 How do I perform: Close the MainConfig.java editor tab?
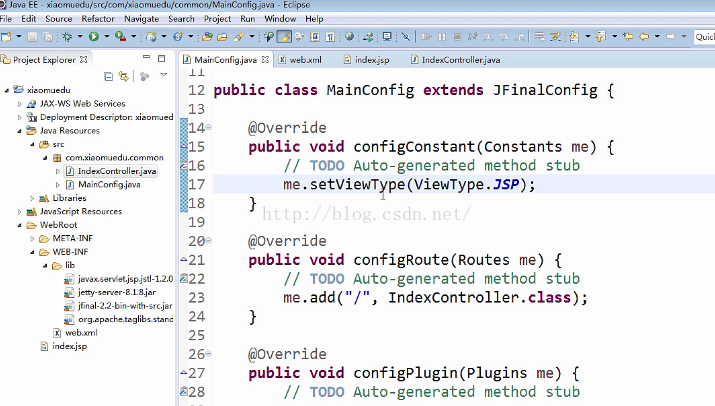coord(265,60)
